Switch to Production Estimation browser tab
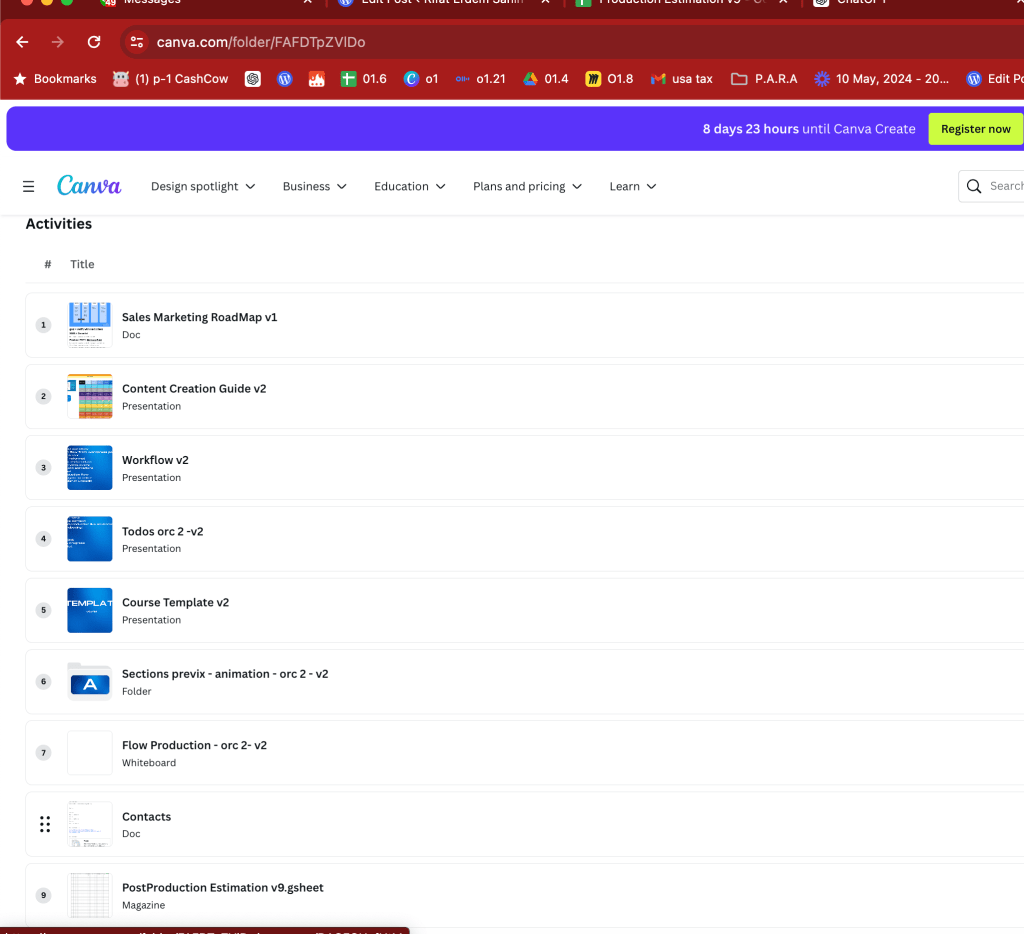The width and height of the screenshot is (1024, 934). point(682,3)
